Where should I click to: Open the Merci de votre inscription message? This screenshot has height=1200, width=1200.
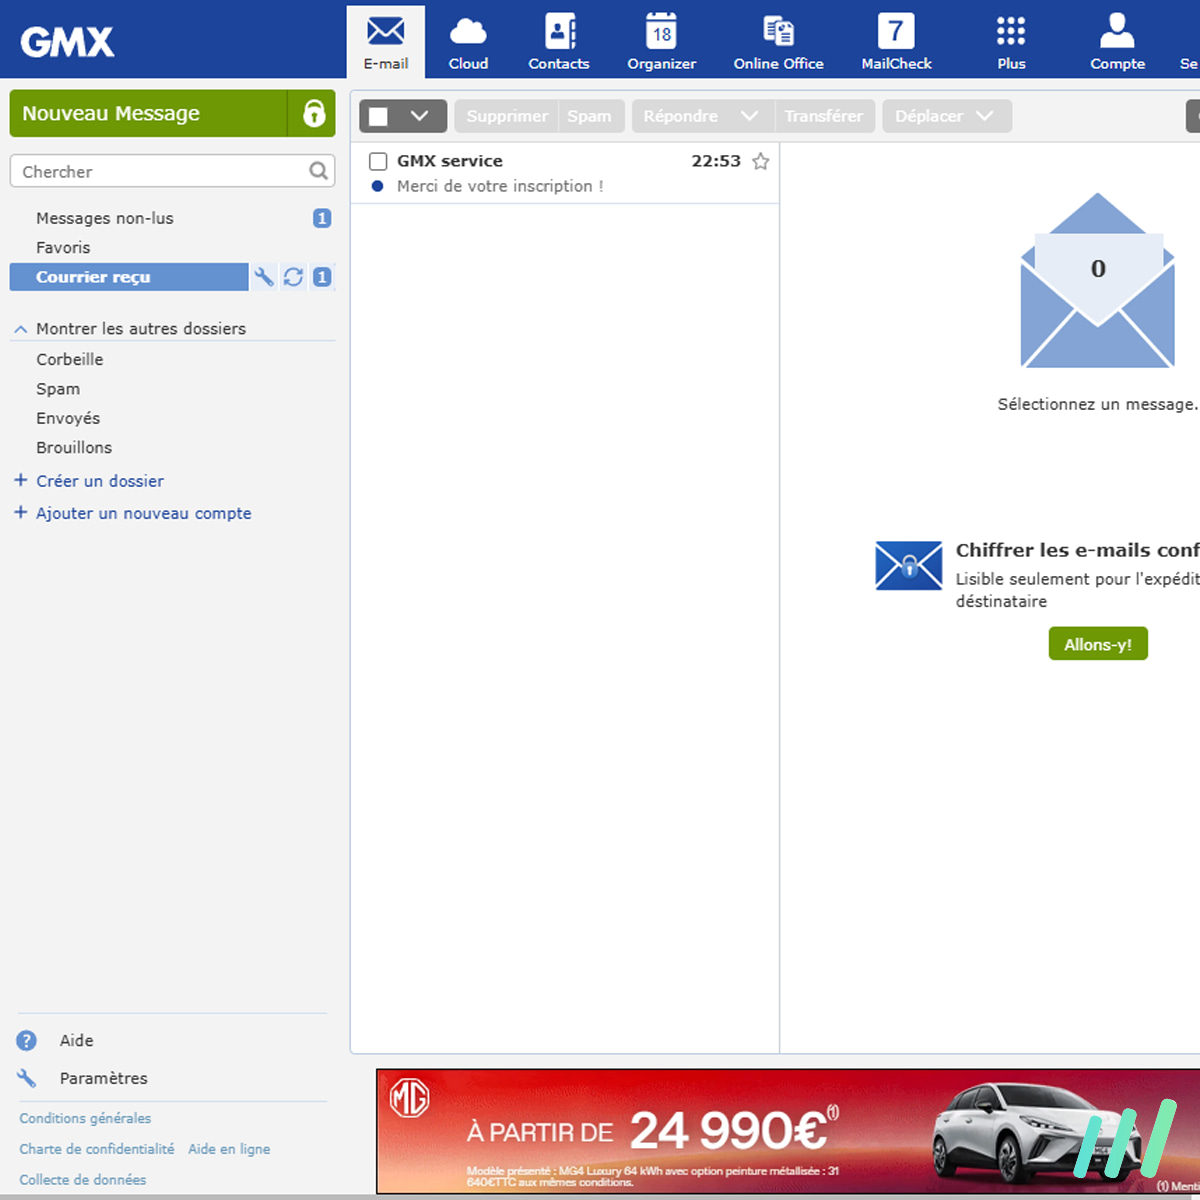(500, 186)
